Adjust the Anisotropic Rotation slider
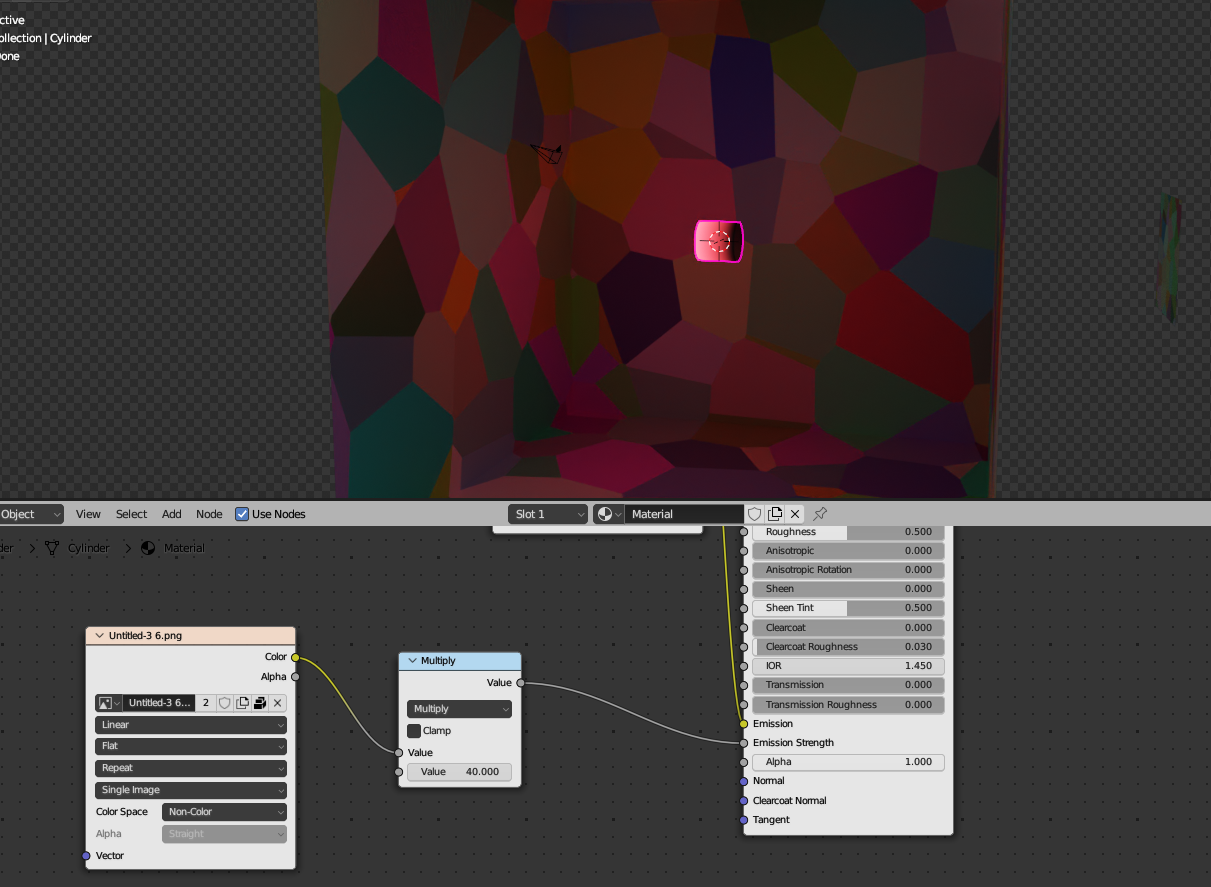The height and width of the screenshot is (887, 1211). pyautogui.click(x=848, y=570)
